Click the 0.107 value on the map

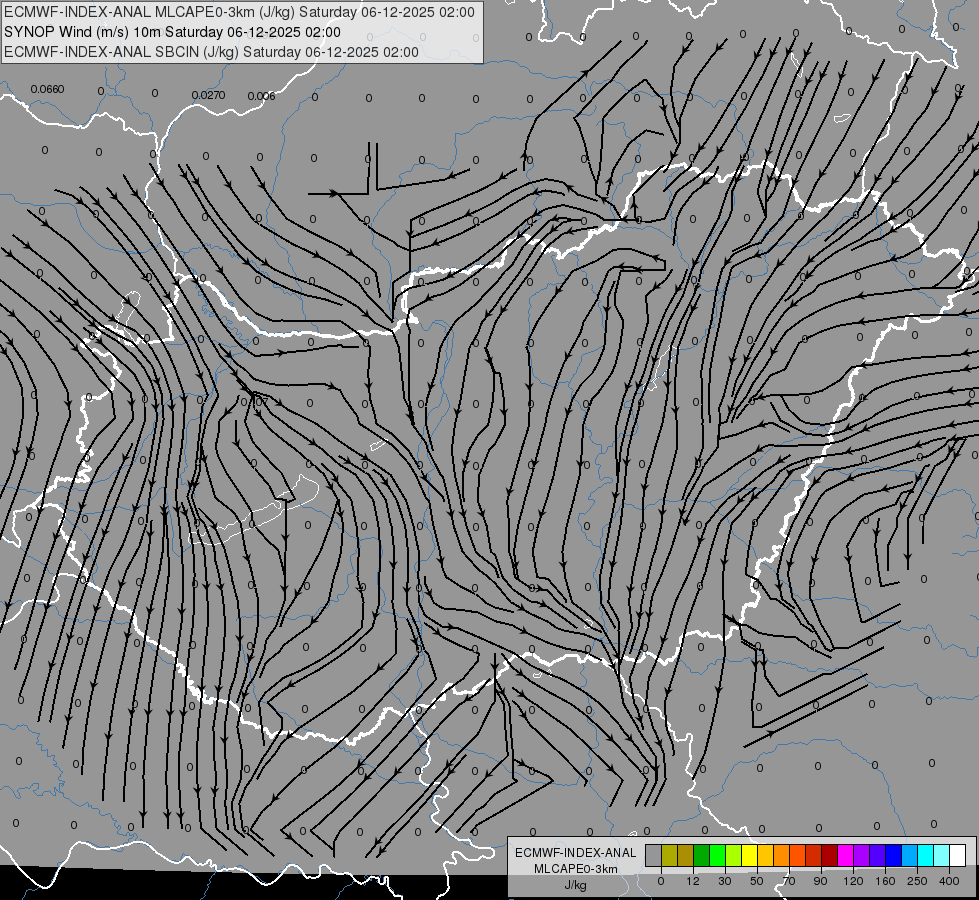pyautogui.click(x=253, y=402)
